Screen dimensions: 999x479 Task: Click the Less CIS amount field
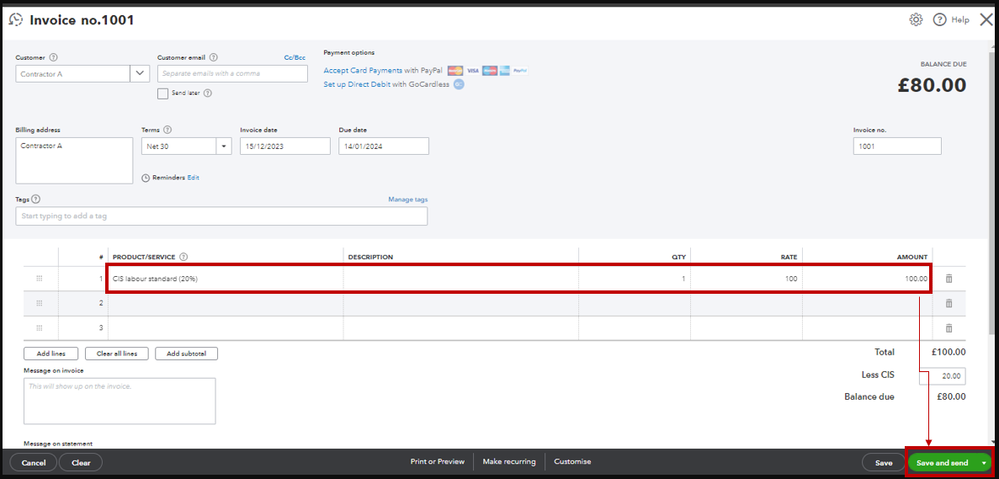click(x=942, y=376)
